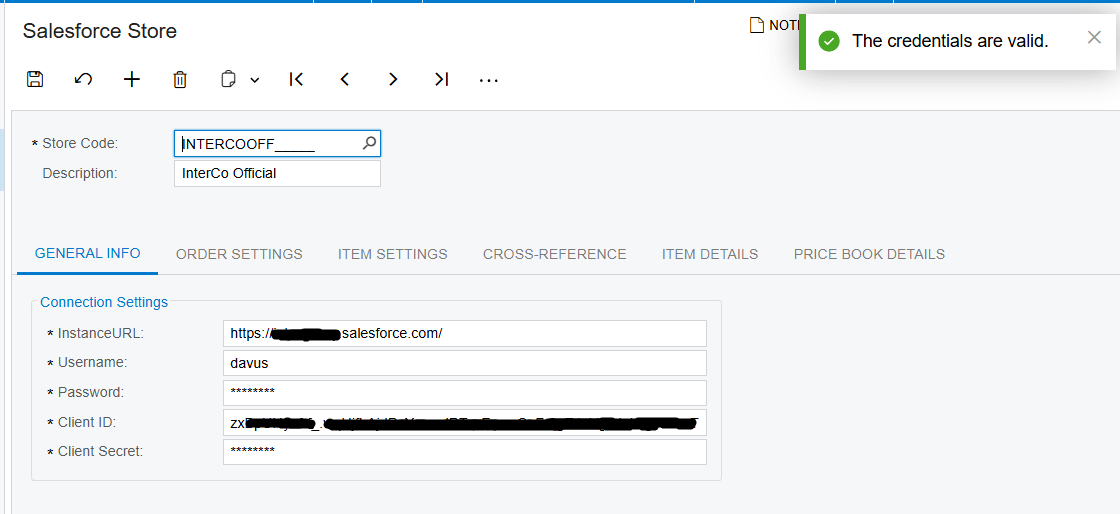This screenshot has height=514, width=1120.
Task: Open the Price Book Details tab
Action: tap(869, 254)
